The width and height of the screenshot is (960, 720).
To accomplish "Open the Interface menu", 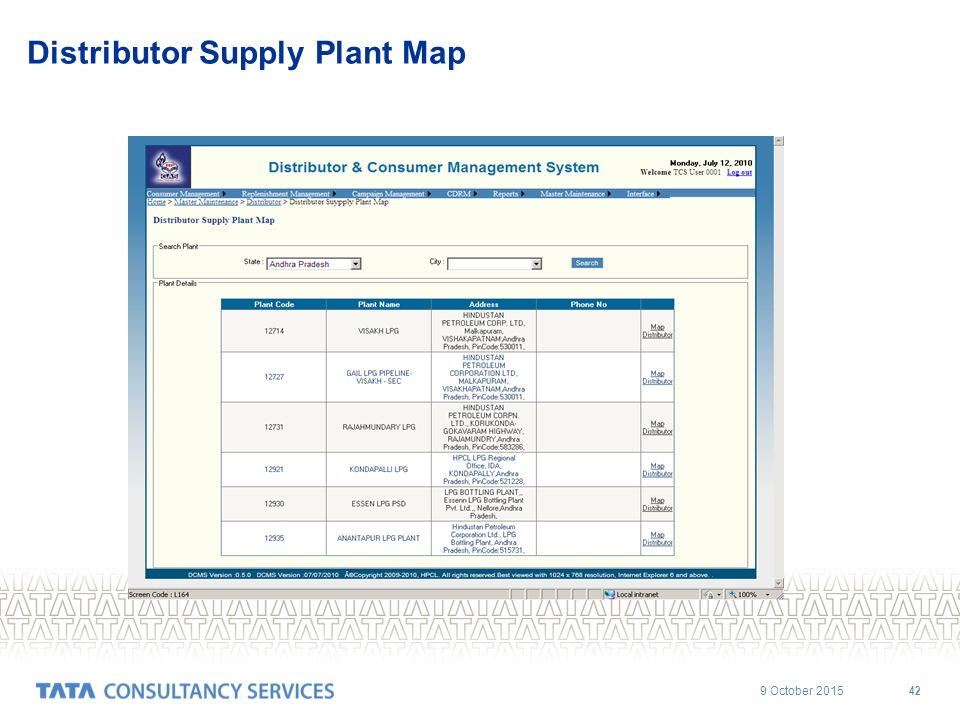I will pyautogui.click(x=643, y=194).
